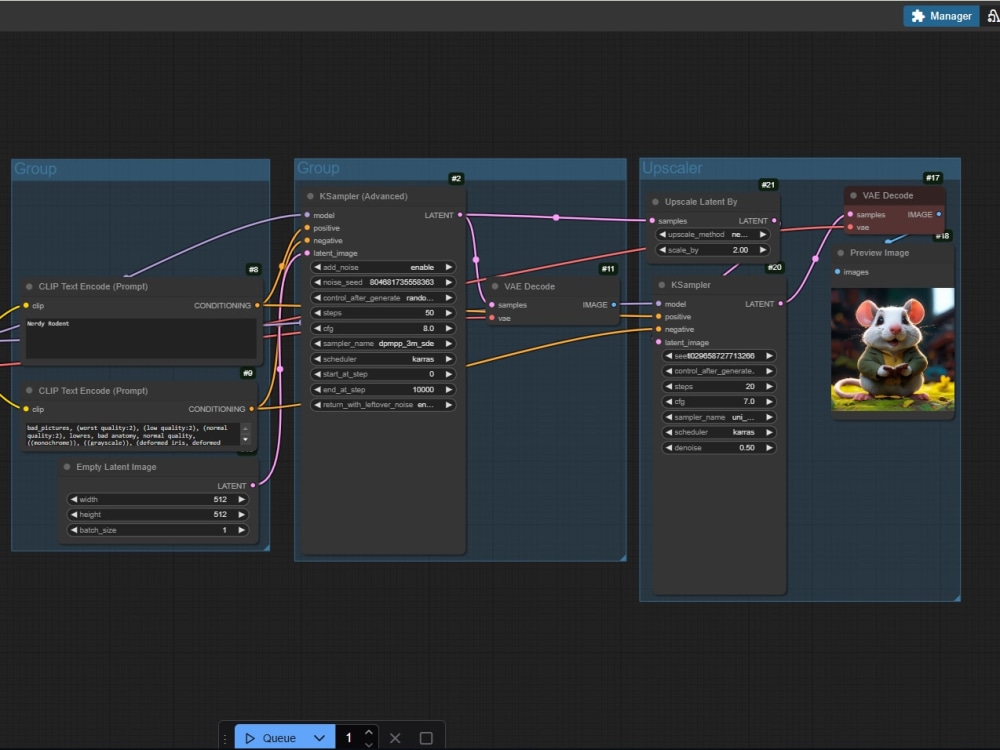Decrease batch_size value arrow
Viewport: 1000px width, 750px height.
[74, 530]
